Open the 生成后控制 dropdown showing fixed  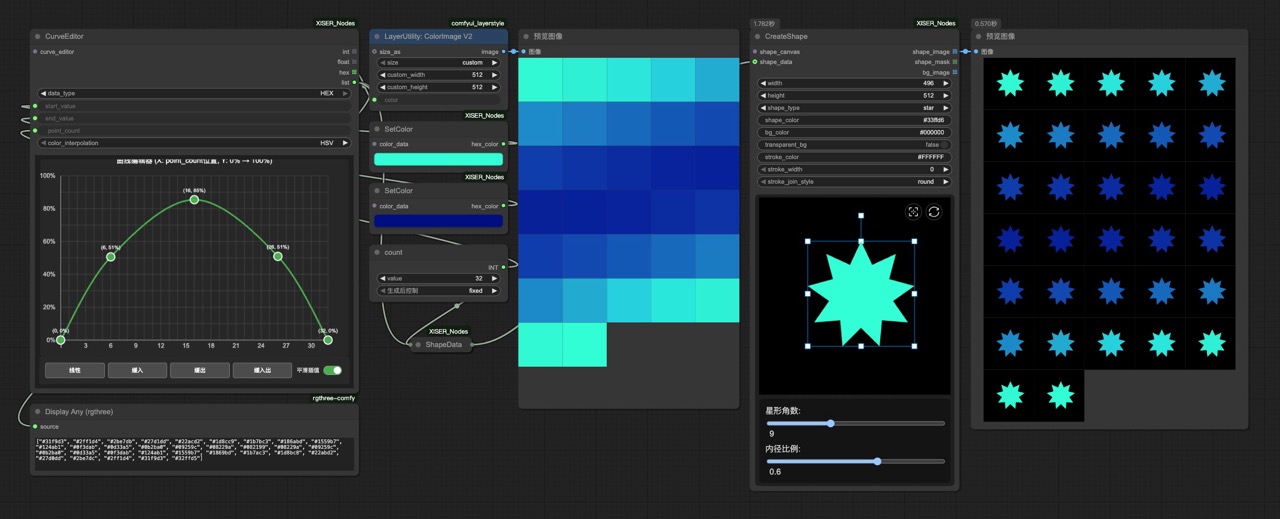point(439,291)
